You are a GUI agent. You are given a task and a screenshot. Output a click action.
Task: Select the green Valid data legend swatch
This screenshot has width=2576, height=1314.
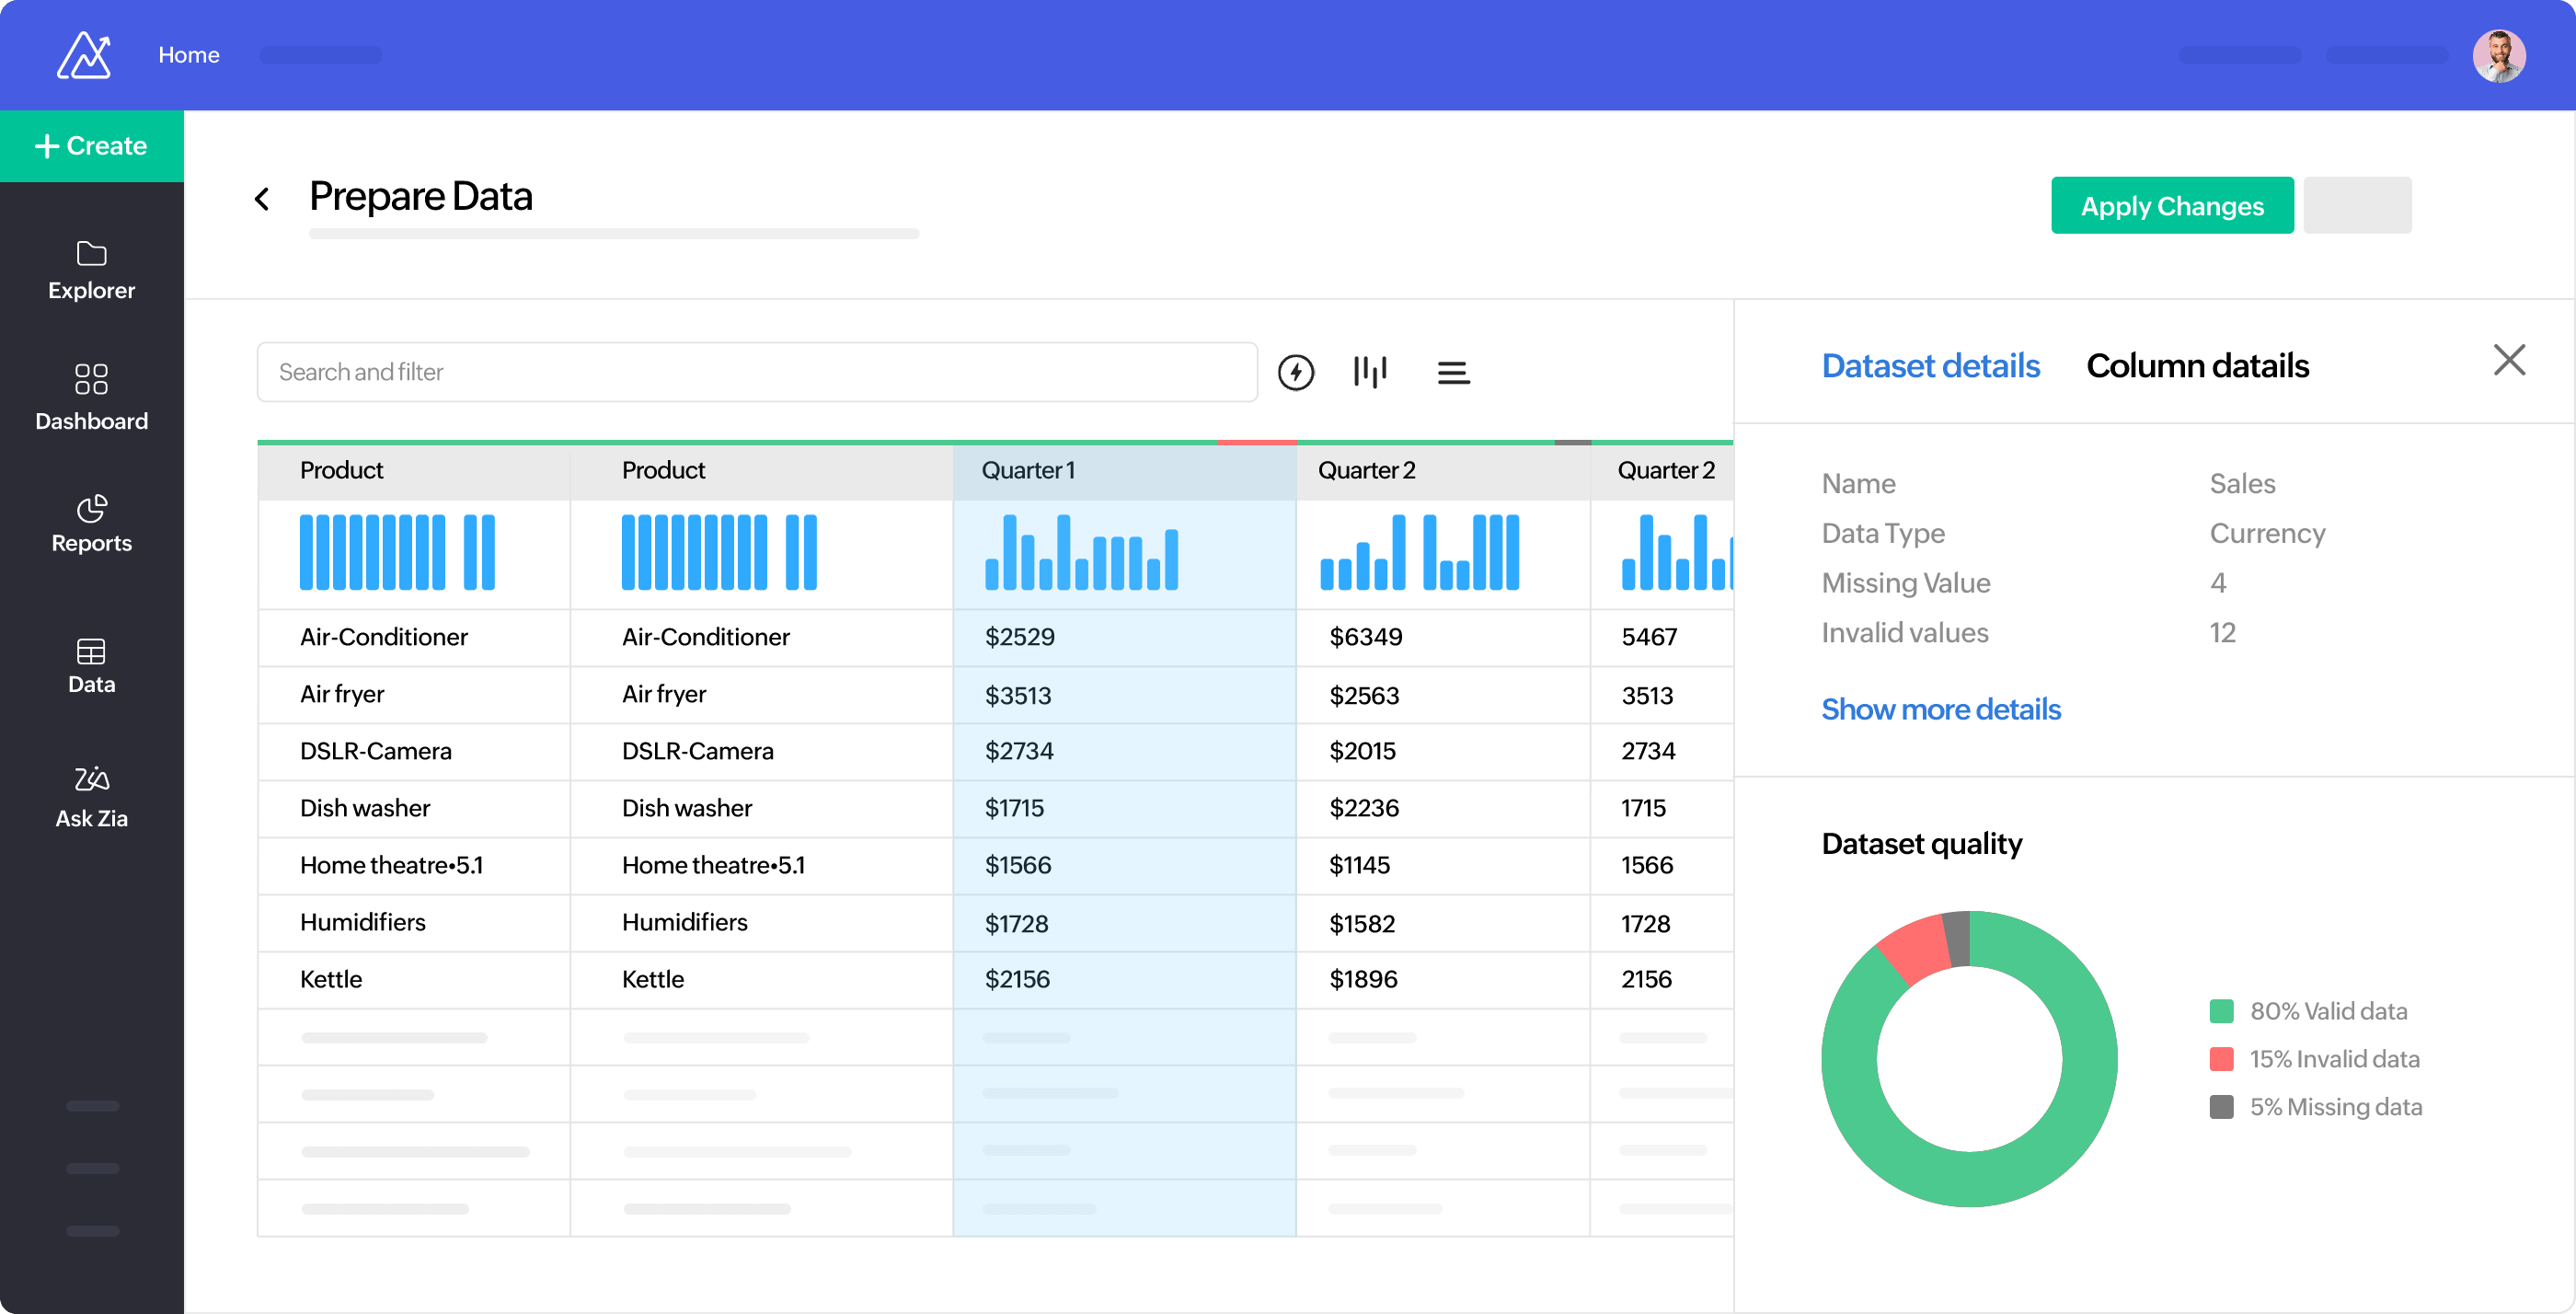[2222, 1011]
